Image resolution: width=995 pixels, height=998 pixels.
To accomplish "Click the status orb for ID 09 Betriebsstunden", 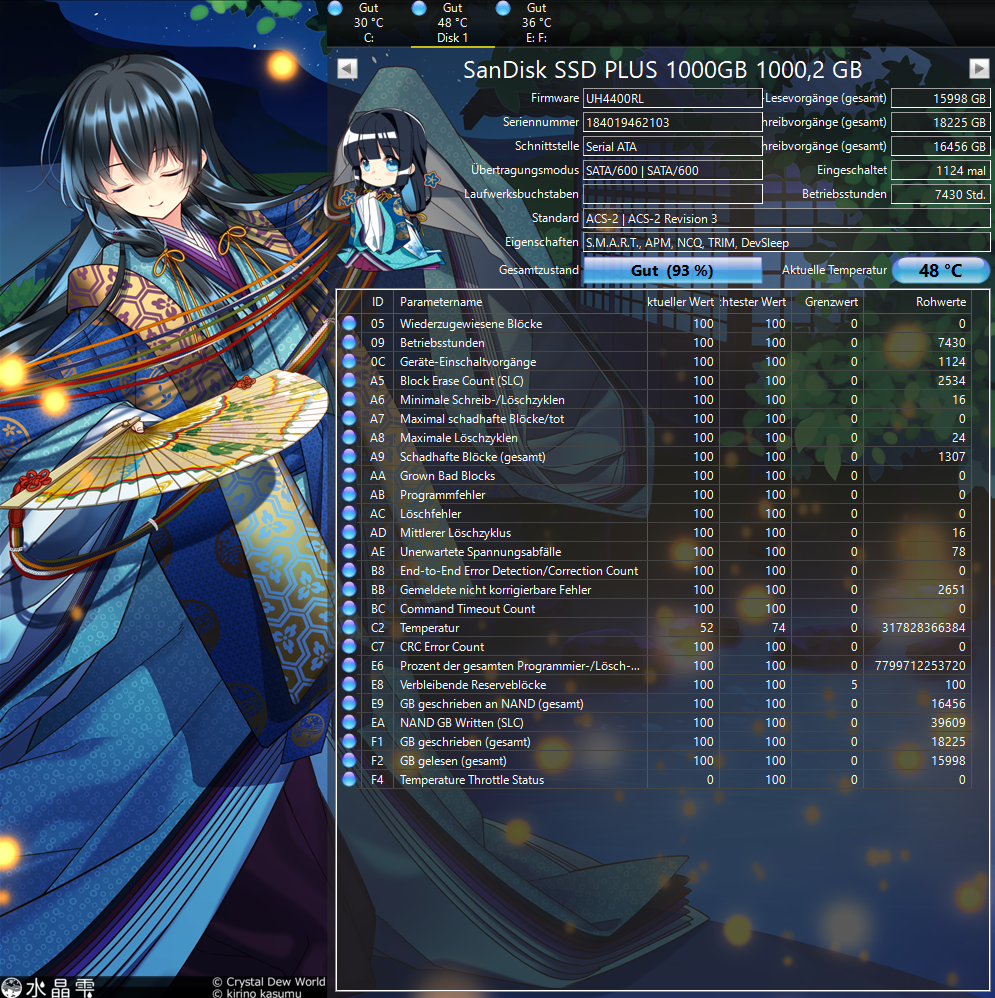I will [x=349, y=342].
